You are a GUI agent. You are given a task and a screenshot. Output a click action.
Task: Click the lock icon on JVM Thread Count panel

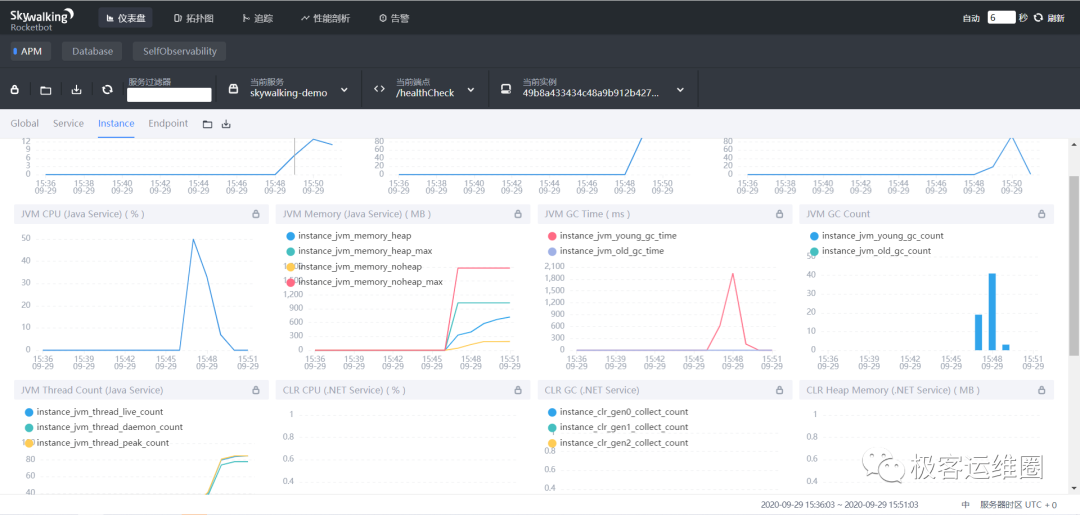coord(256,390)
